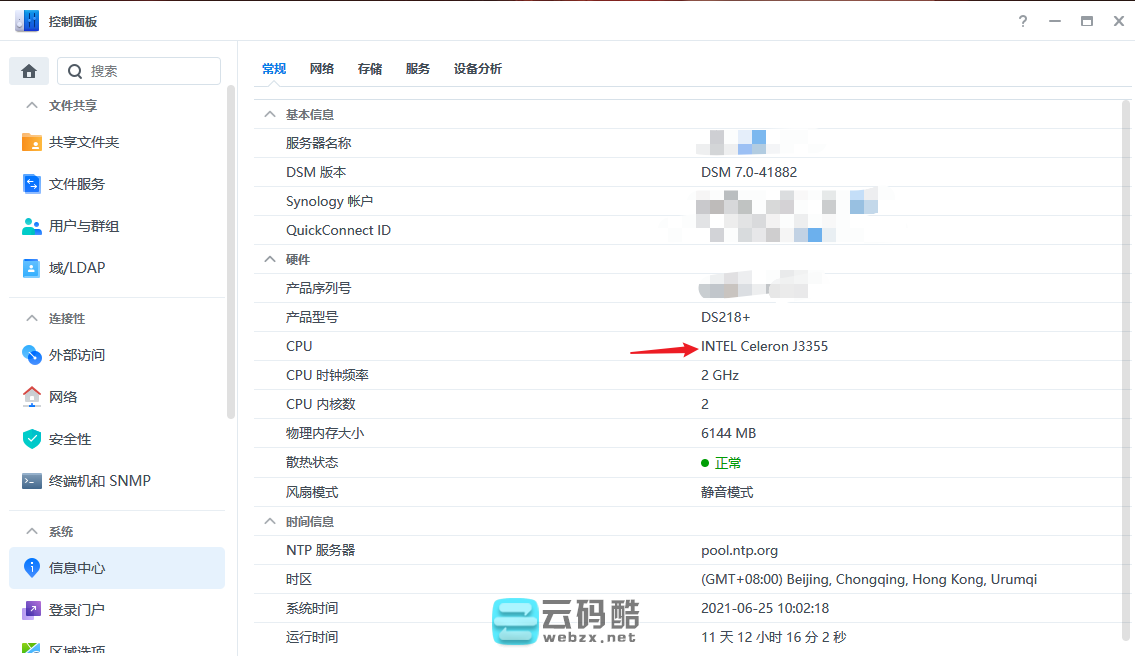
Task: Select 用户与群组 users icon
Action: [x=32, y=226]
